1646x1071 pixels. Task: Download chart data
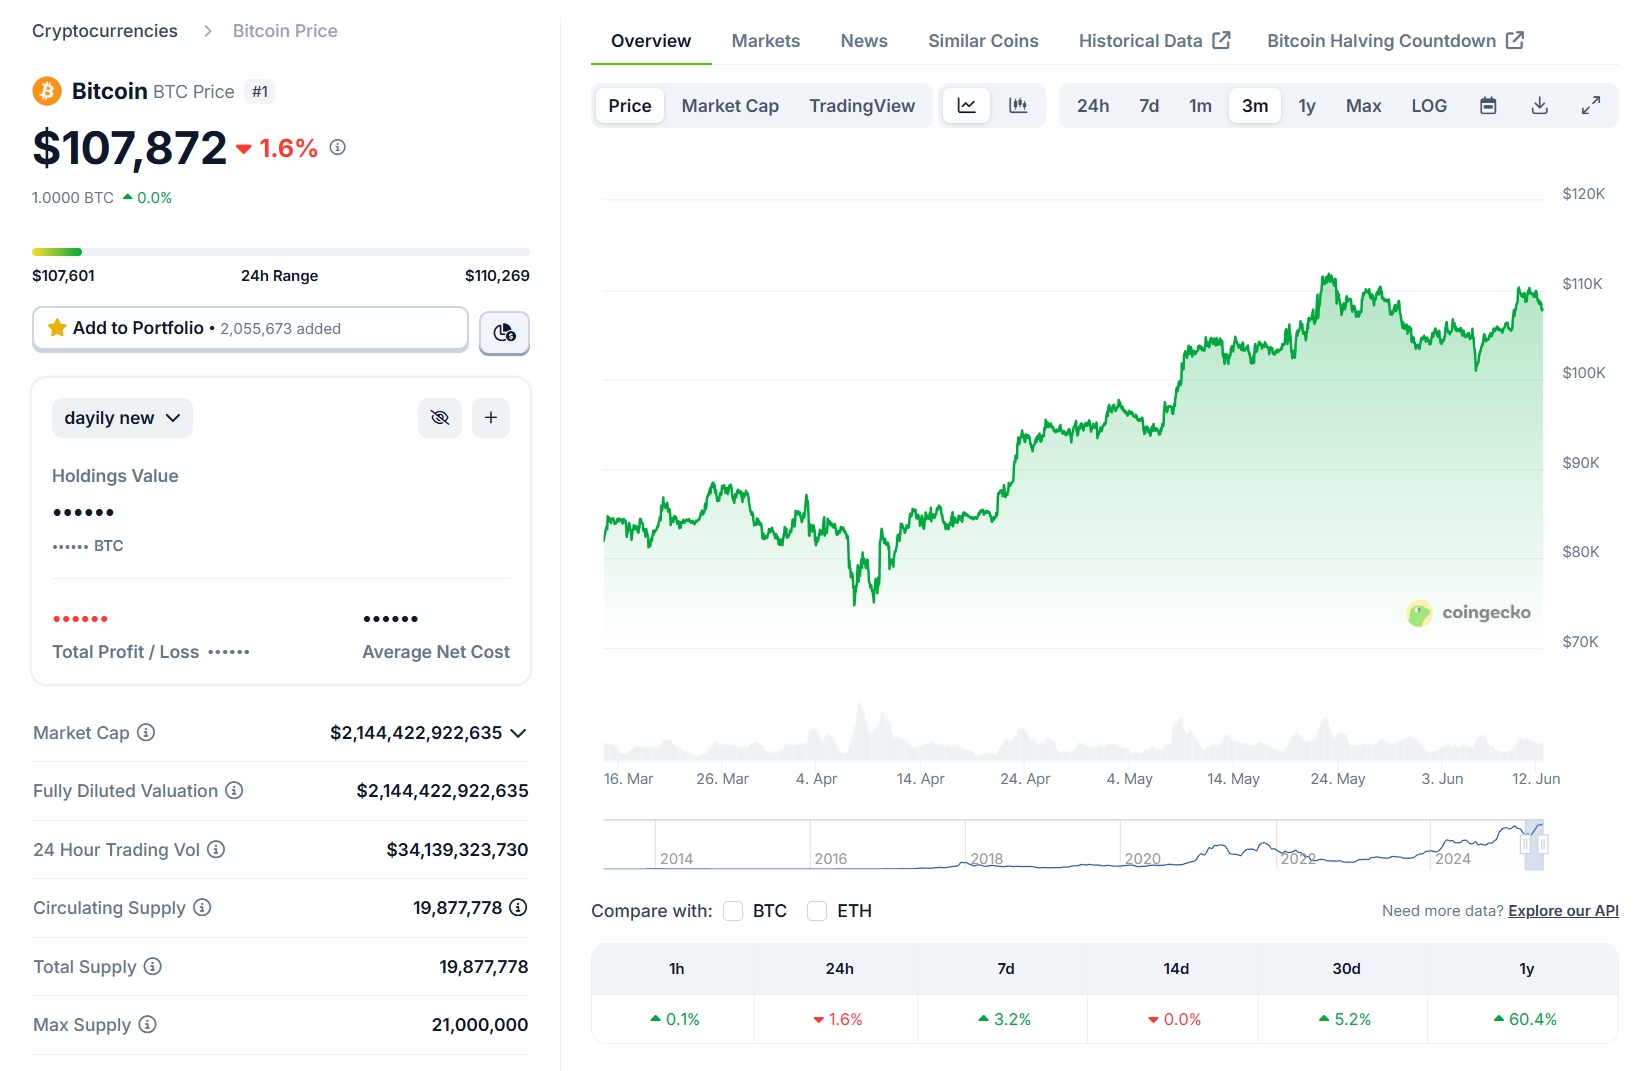pyautogui.click(x=1540, y=105)
